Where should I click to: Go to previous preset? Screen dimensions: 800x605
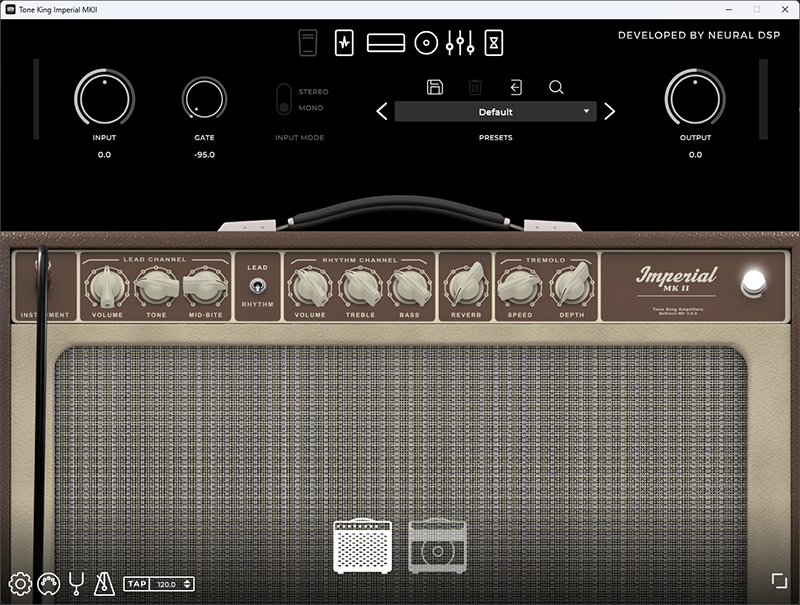point(382,111)
